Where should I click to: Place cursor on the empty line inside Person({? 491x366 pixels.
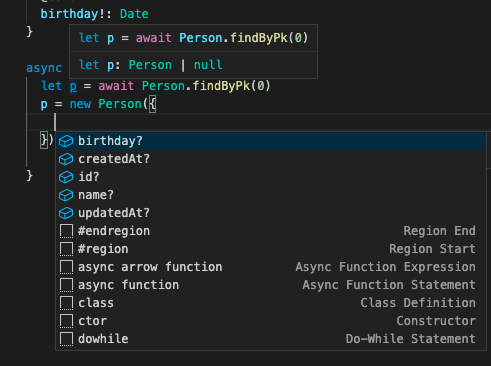259,122
